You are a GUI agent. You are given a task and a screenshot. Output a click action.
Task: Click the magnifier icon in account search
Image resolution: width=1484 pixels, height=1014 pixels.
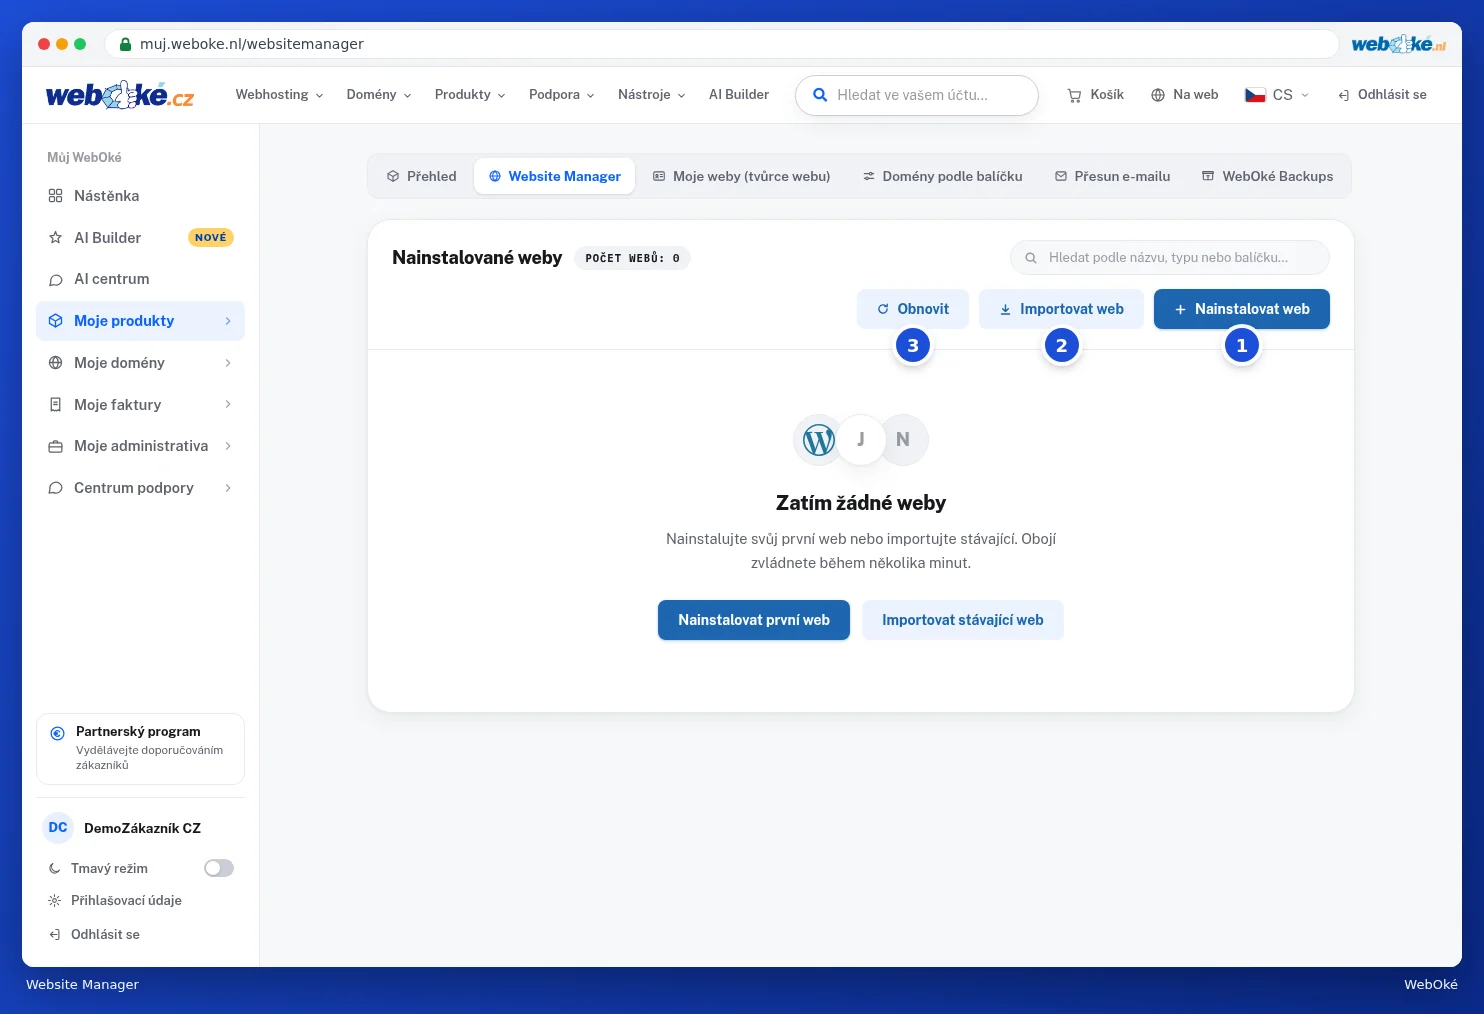click(x=820, y=95)
